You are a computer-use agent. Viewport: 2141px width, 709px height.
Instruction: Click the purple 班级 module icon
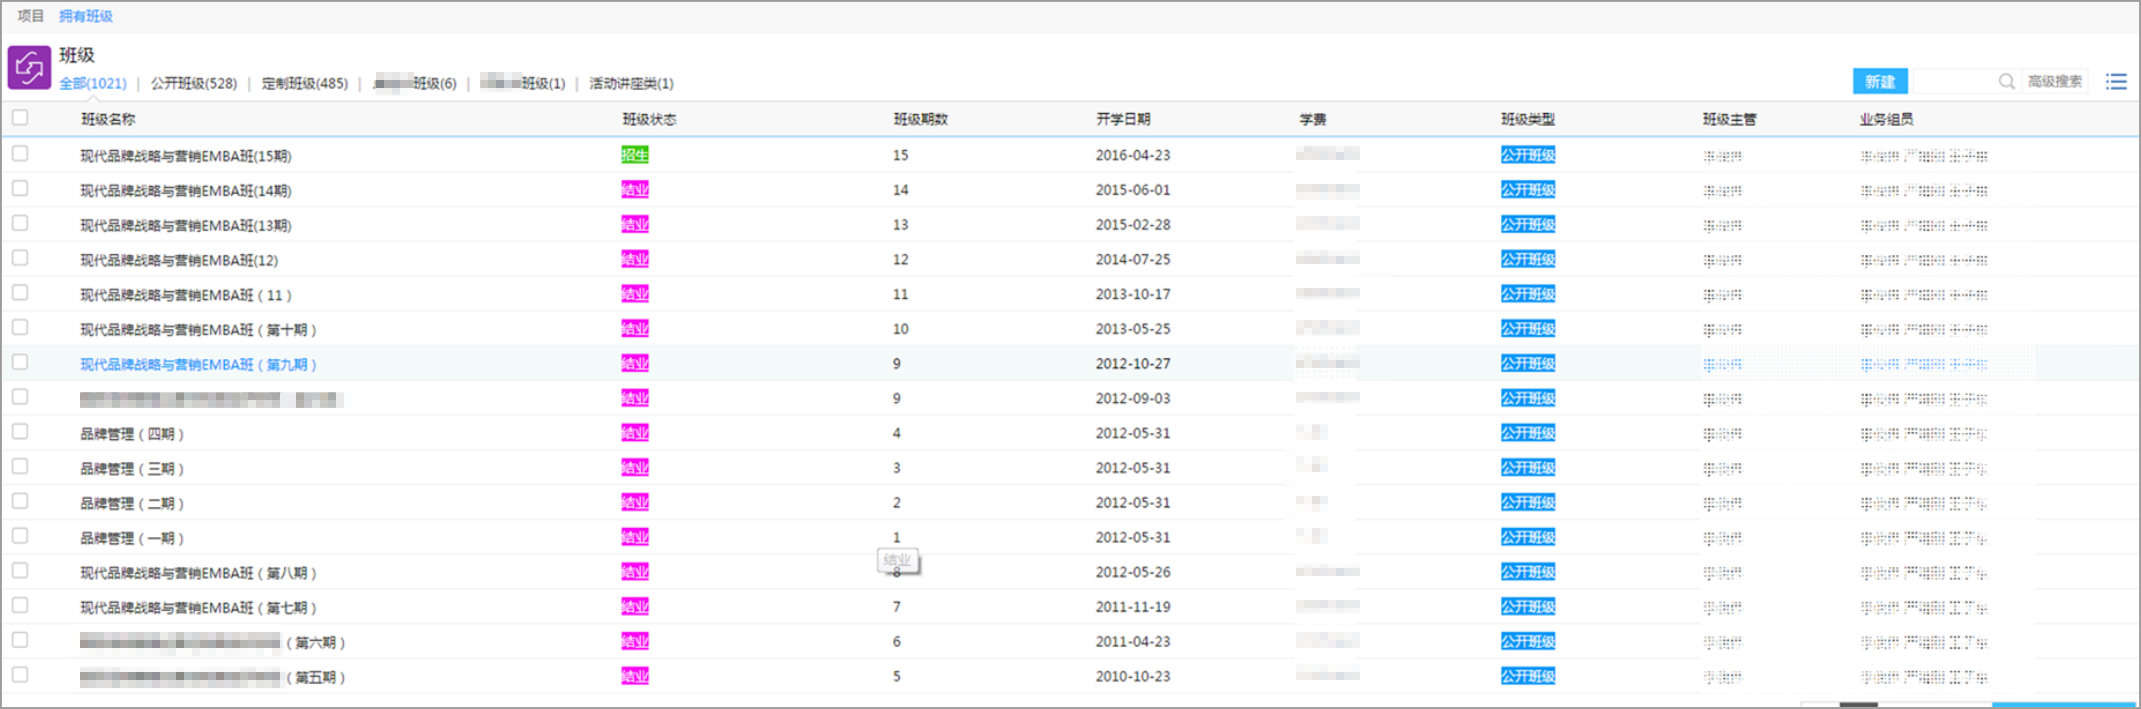[x=29, y=68]
